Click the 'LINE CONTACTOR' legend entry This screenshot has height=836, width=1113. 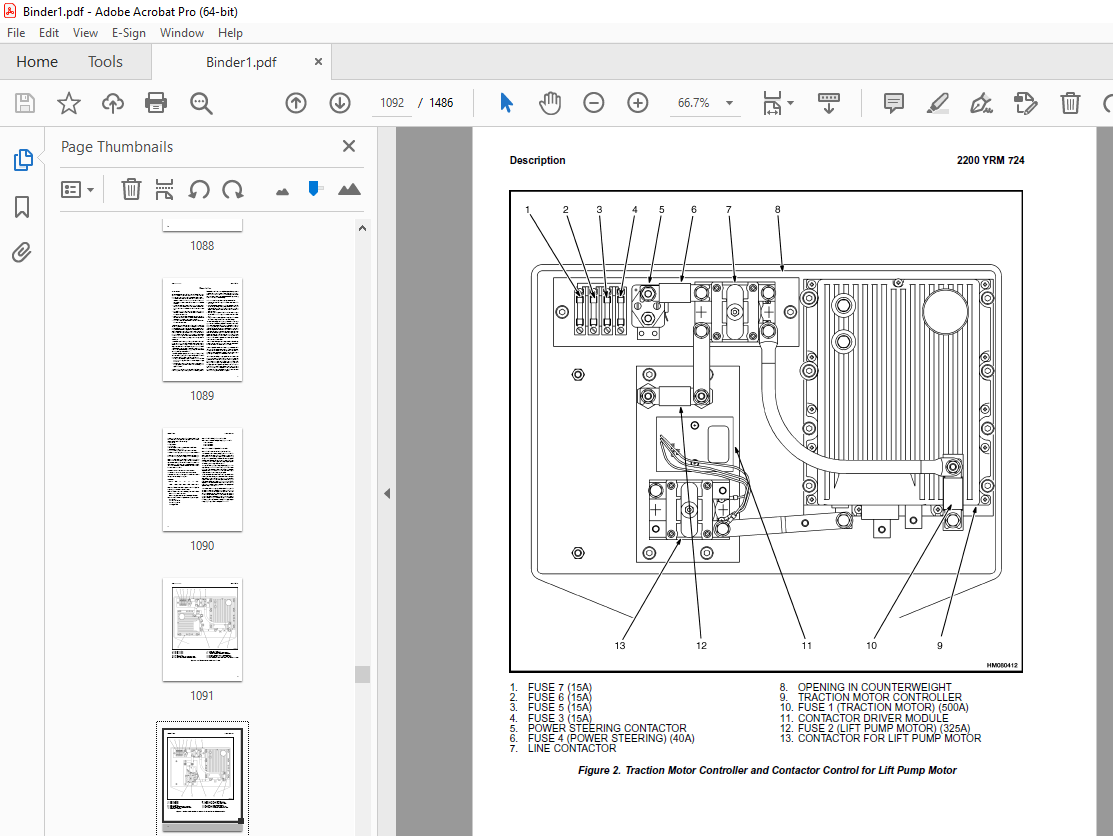click(x=571, y=748)
